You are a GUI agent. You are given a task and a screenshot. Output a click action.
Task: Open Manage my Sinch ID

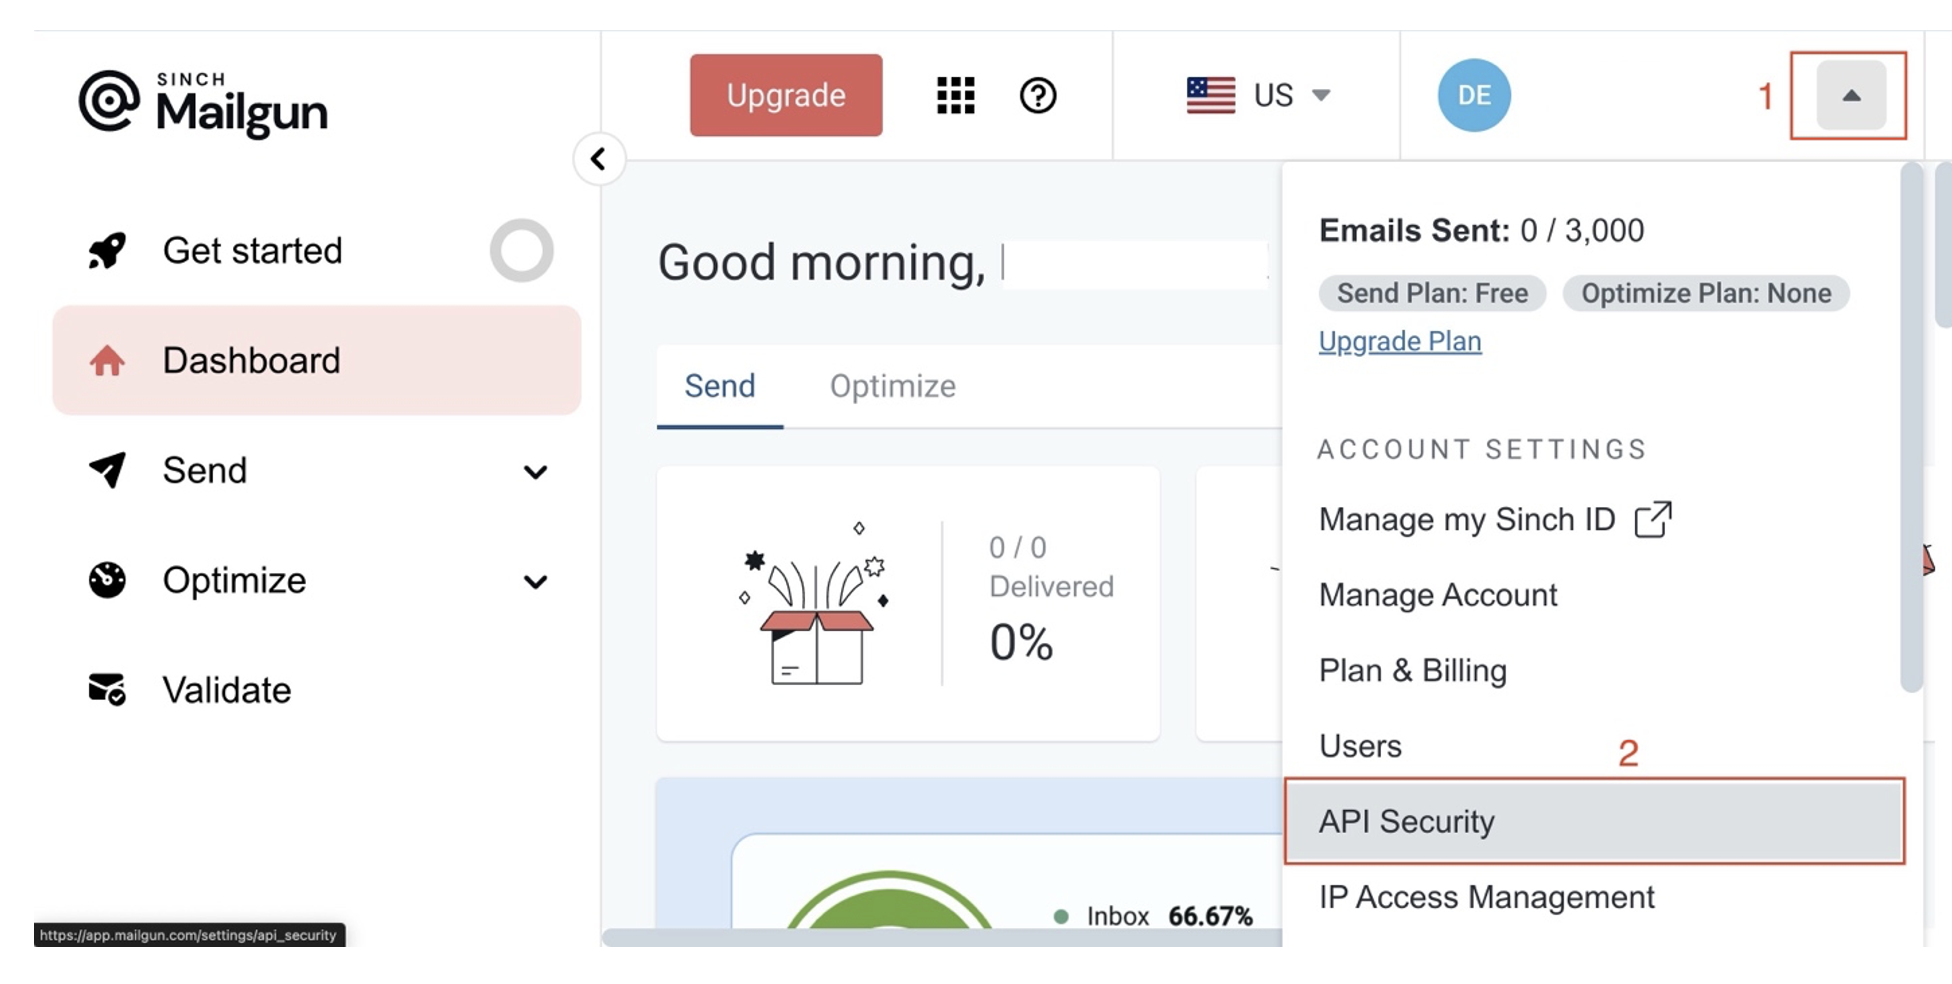[x=1466, y=519]
